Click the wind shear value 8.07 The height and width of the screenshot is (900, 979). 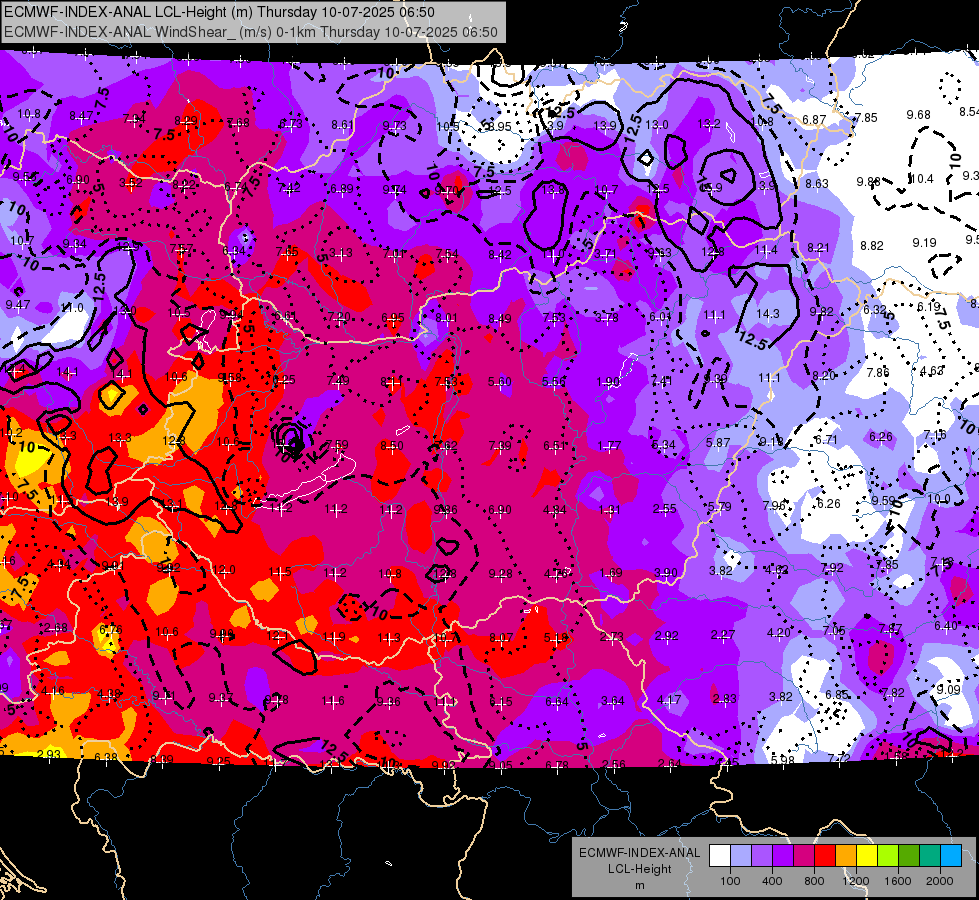(x=501, y=638)
